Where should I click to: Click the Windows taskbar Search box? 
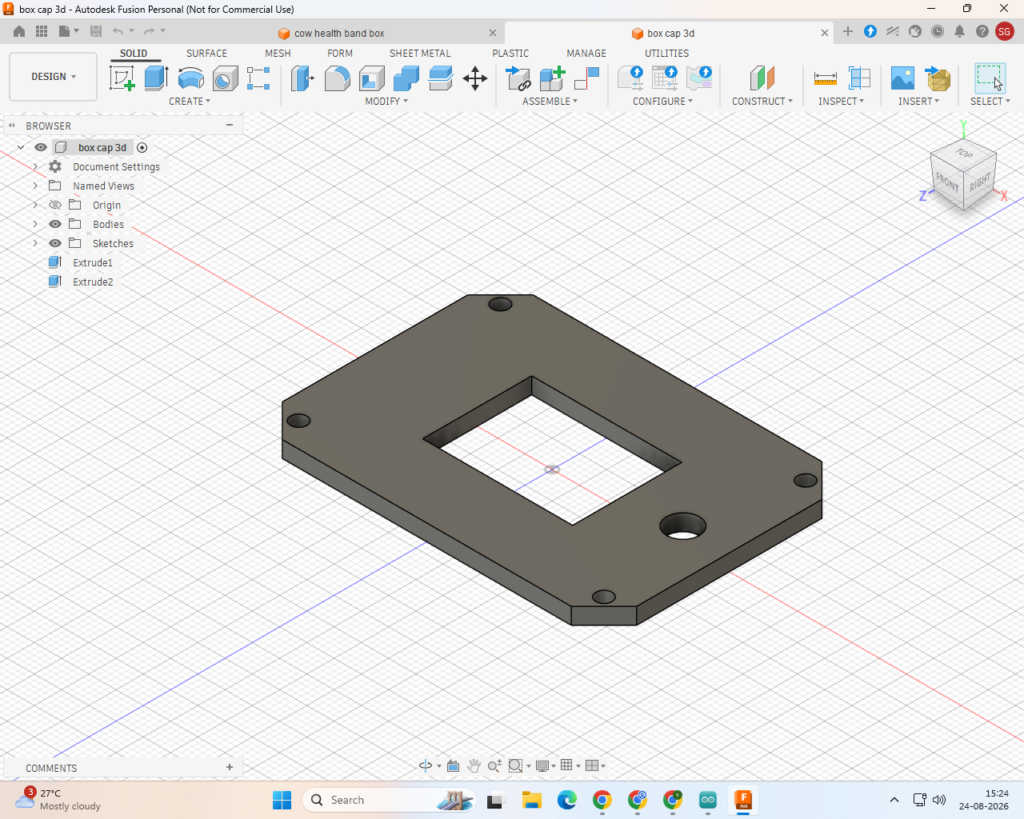(x=389, y=800)
